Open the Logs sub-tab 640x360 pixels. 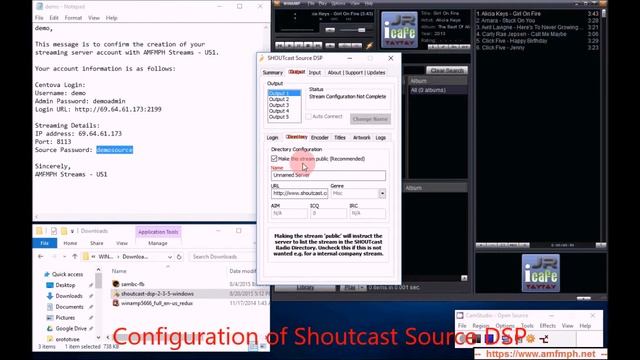(380, 138)
